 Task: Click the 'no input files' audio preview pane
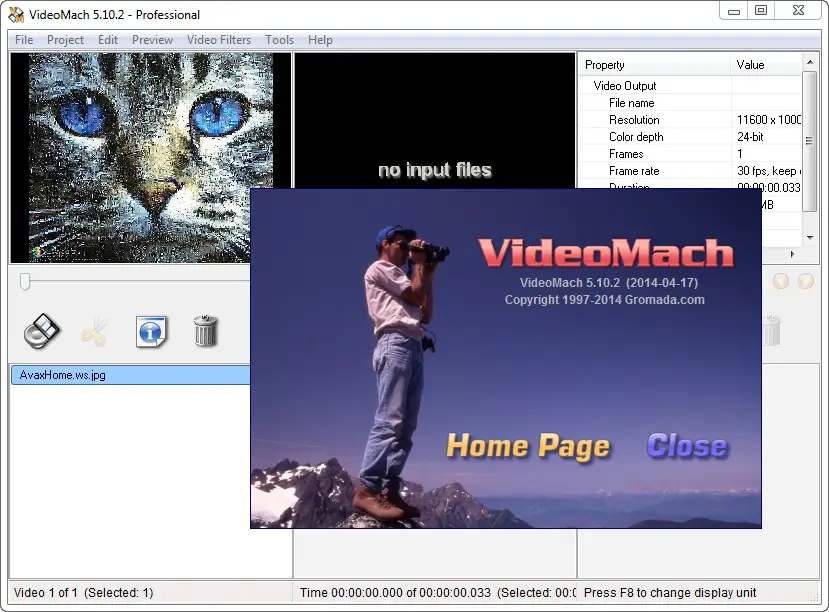pos(434,120)
